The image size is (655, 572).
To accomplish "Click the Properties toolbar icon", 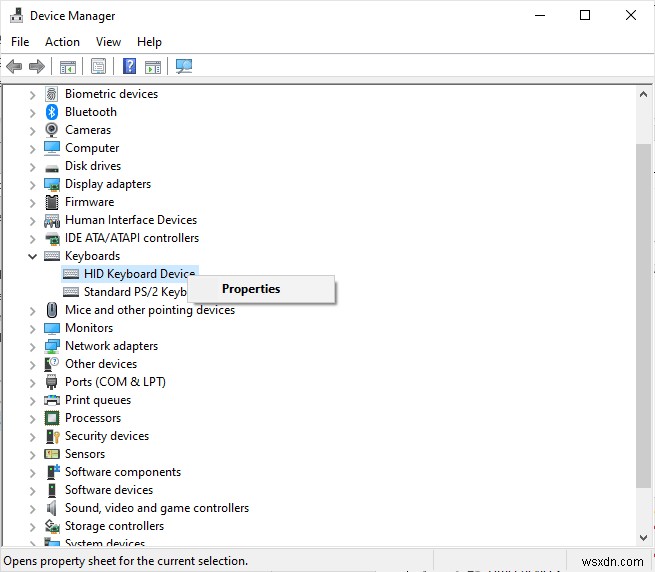I will click(x=99, y=66).
